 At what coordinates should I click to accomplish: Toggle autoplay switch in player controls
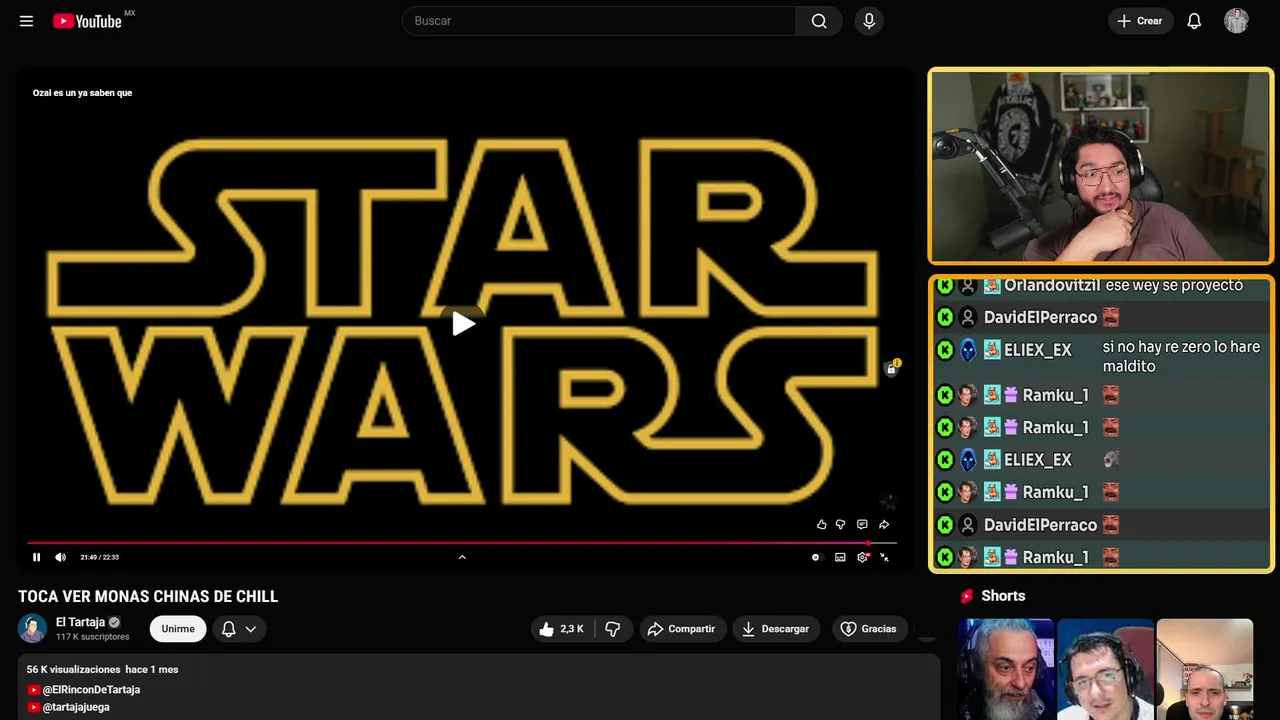pyautogui.click(x=816, y=557)
